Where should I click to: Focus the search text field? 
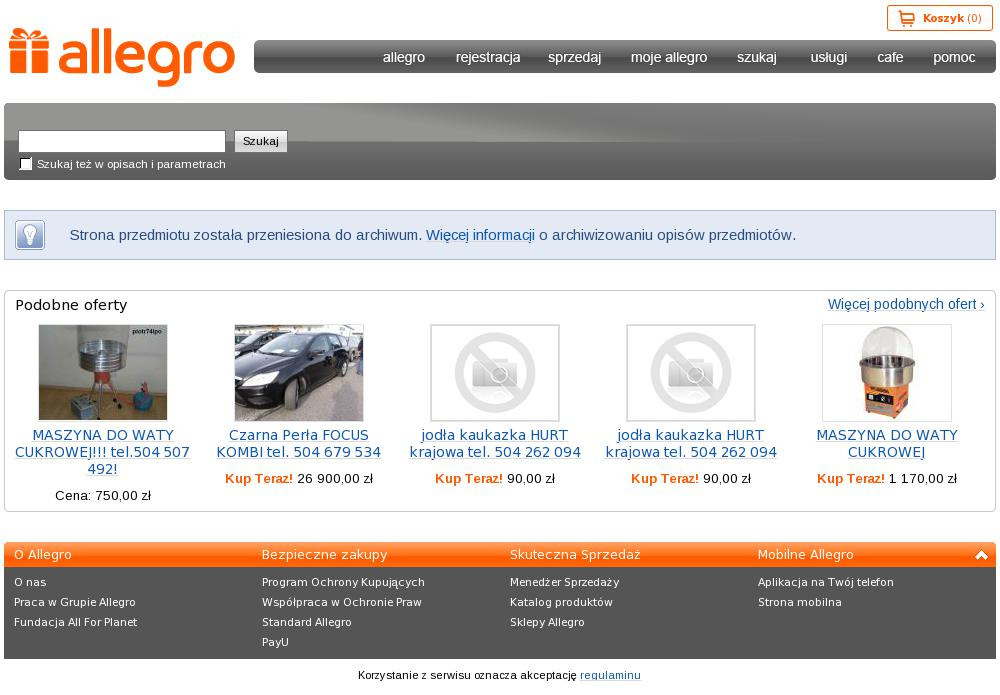coord(122,141)
